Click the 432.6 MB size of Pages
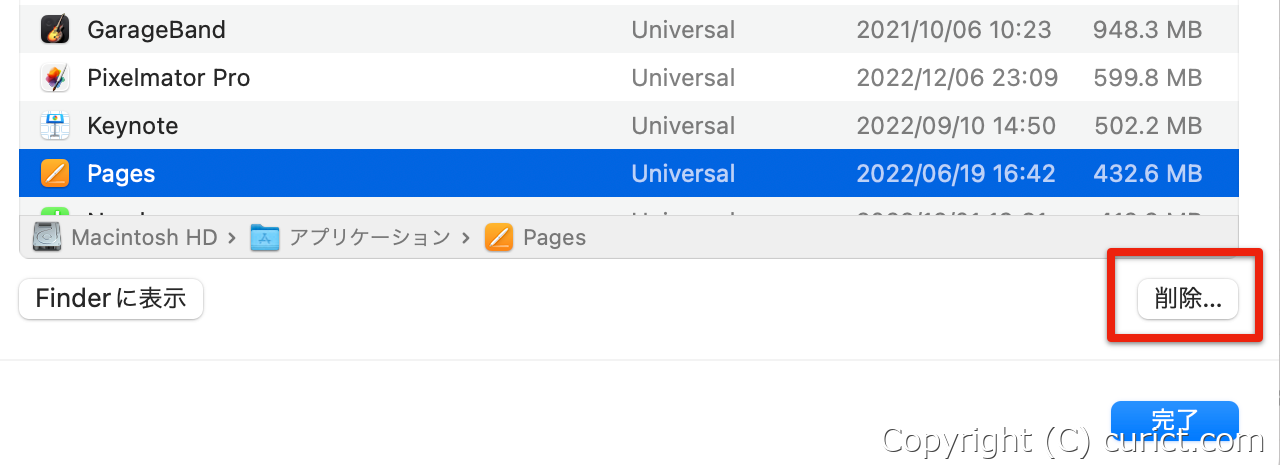Image resolution: width=1280 pixels, height=465 pixels. (x=1148, y=173)
